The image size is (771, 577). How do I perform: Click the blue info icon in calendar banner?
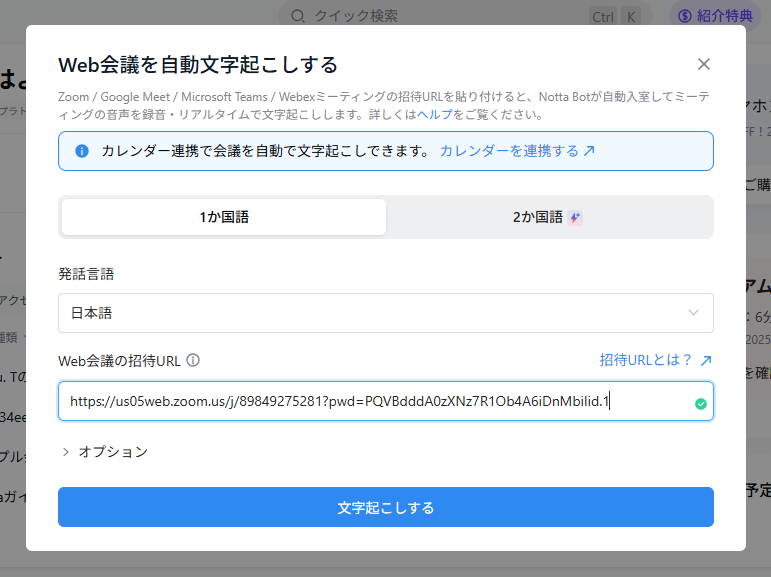click(82, 151)
